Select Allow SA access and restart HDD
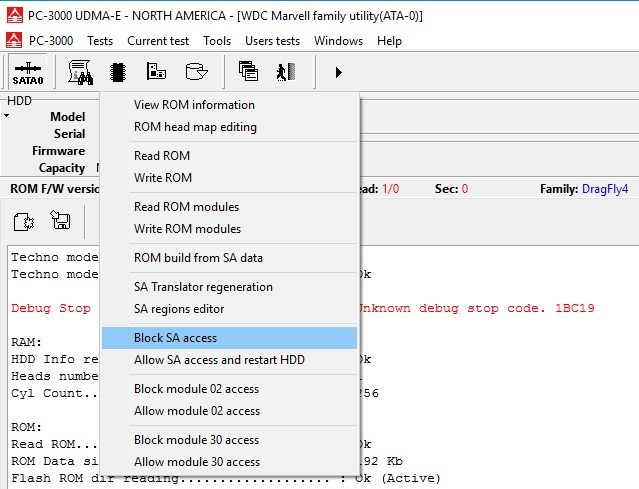Viewport: 639px width, 489px height. (x=229, y=360)
